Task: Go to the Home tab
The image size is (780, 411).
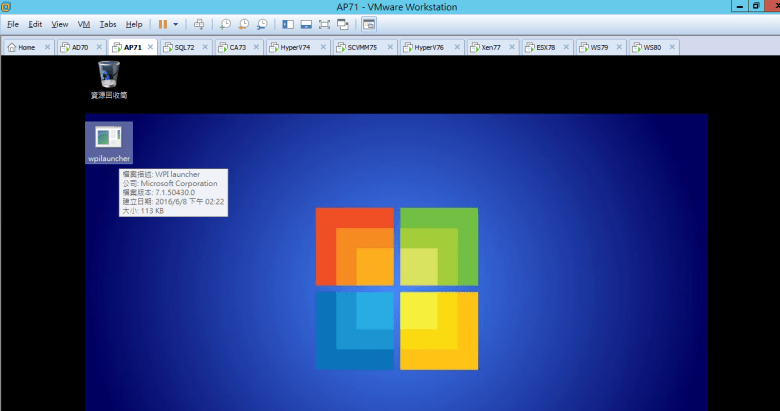Action: click(x=25, y=47)
